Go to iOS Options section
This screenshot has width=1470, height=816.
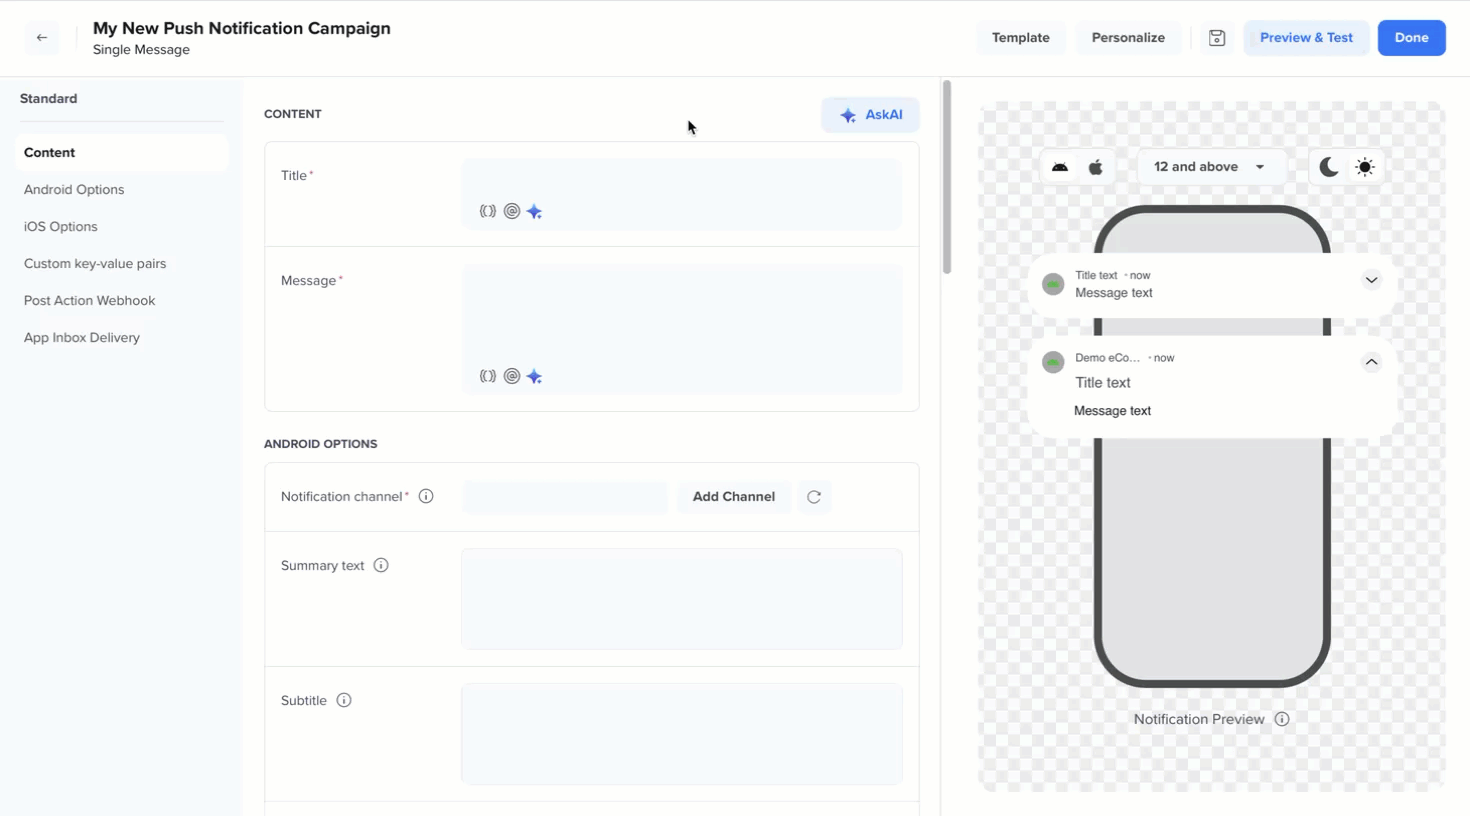(61, 227)
